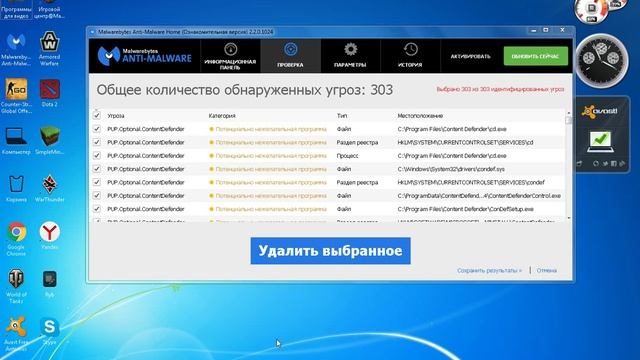Open the Armored Warfare desktop icon
The width and height of the screenshot is (640, 360).
pyautogui.click(x=49, y=48)
